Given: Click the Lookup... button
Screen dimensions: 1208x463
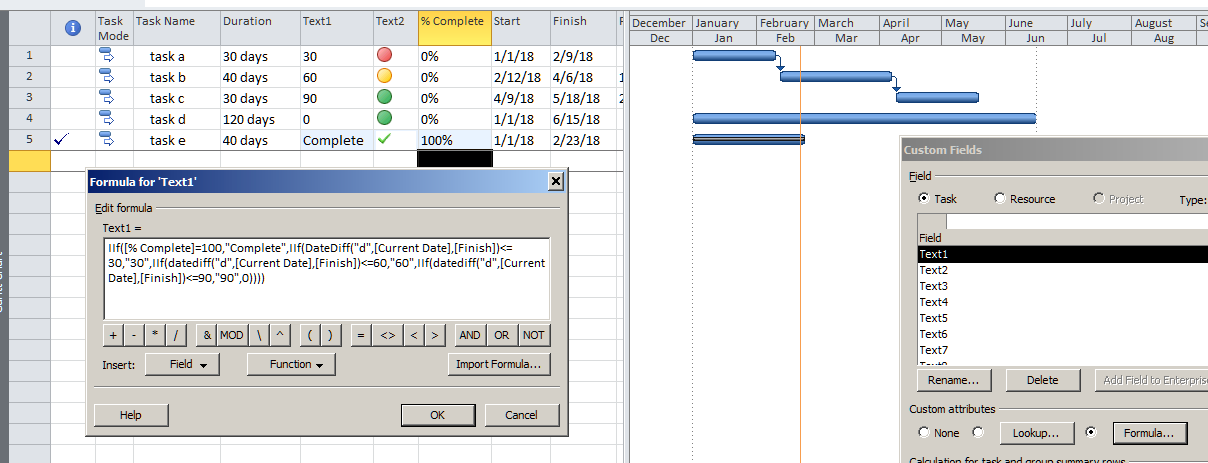Looking at the screenshot, I should 1036,433.
